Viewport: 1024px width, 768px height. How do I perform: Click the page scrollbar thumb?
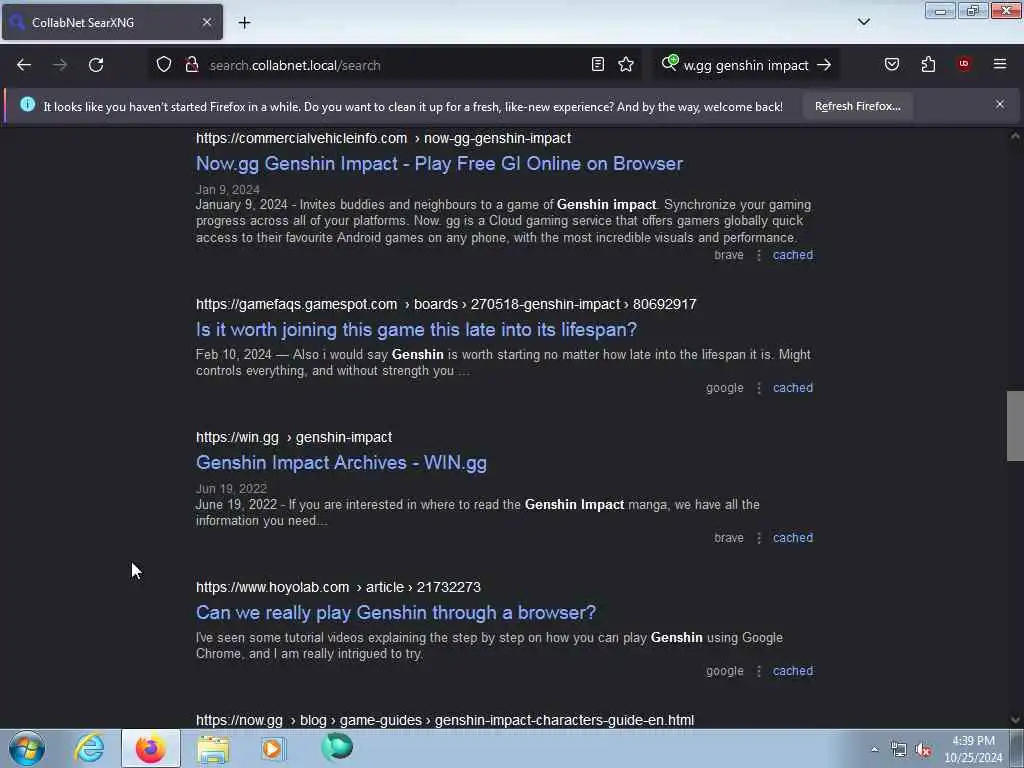[x=1015, y=426]
